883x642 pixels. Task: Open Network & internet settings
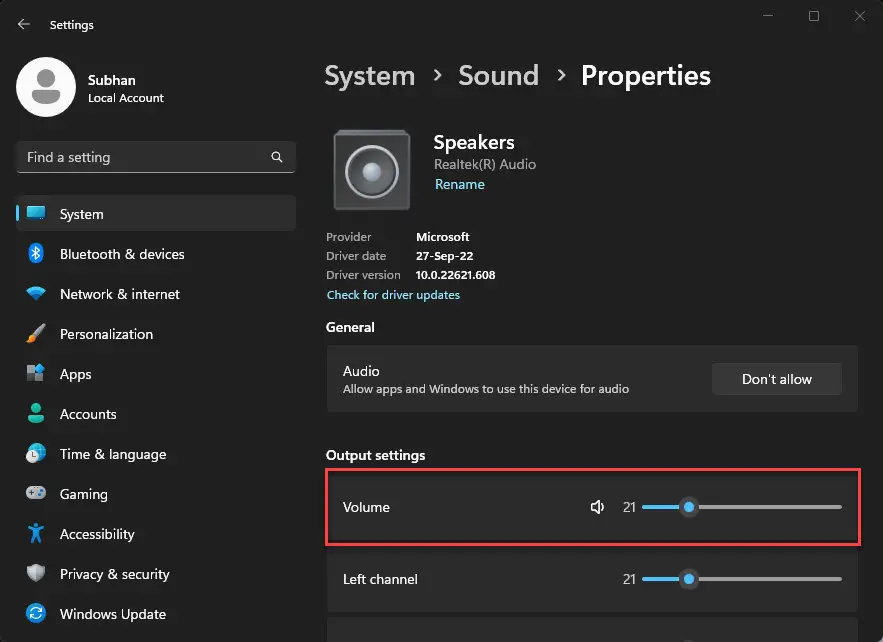click(119, 293)
